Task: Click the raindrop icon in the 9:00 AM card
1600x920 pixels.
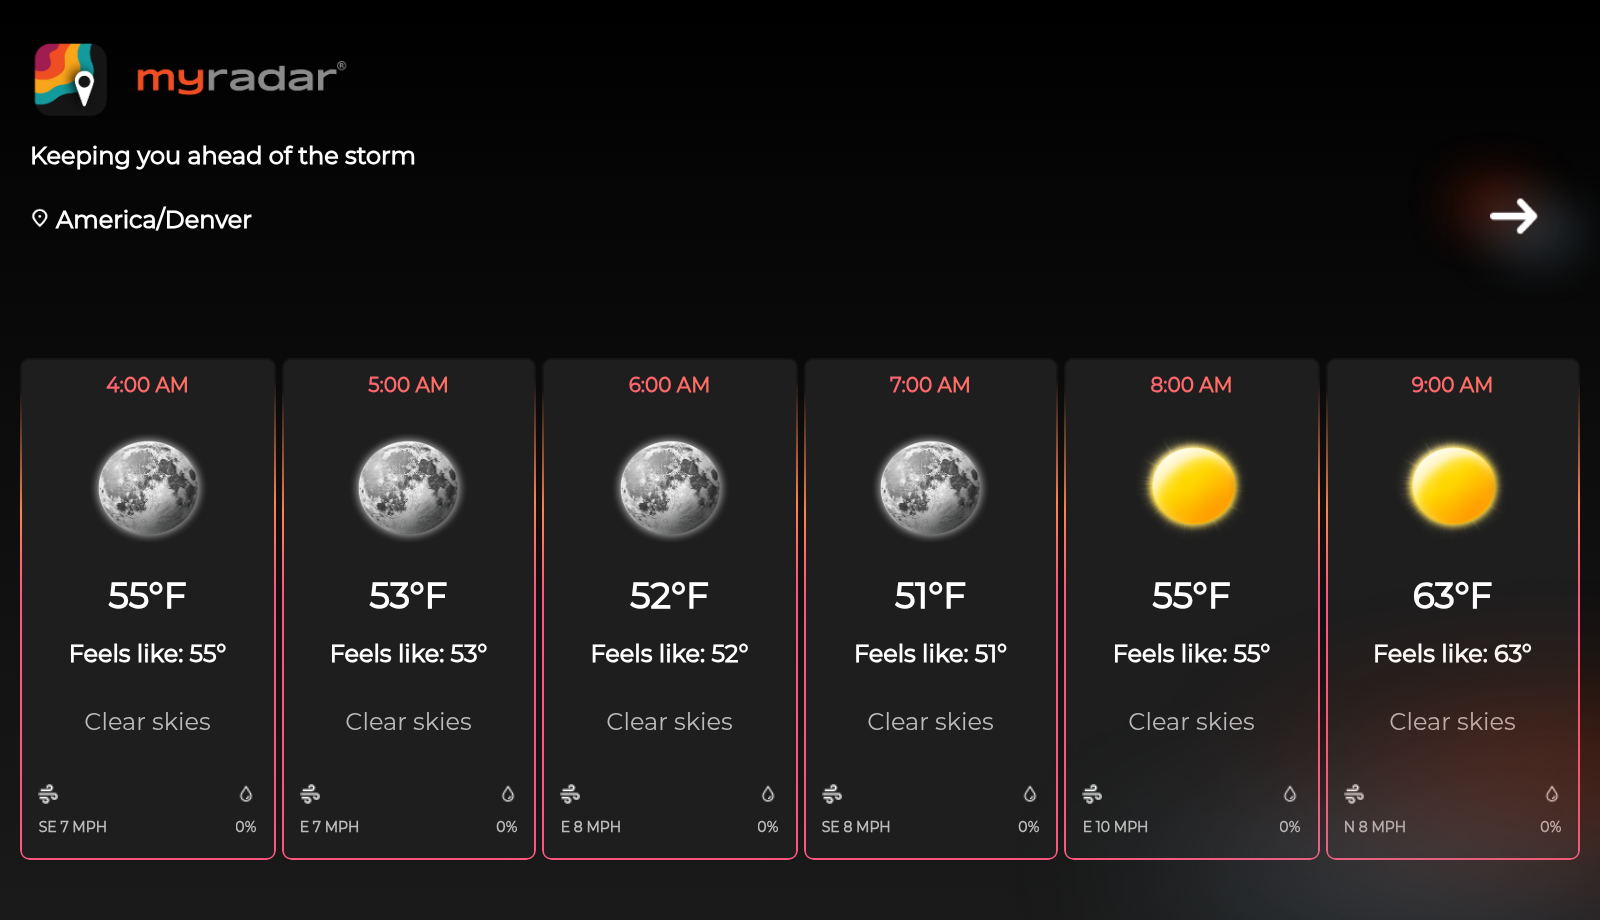Action: (1552, 794)
